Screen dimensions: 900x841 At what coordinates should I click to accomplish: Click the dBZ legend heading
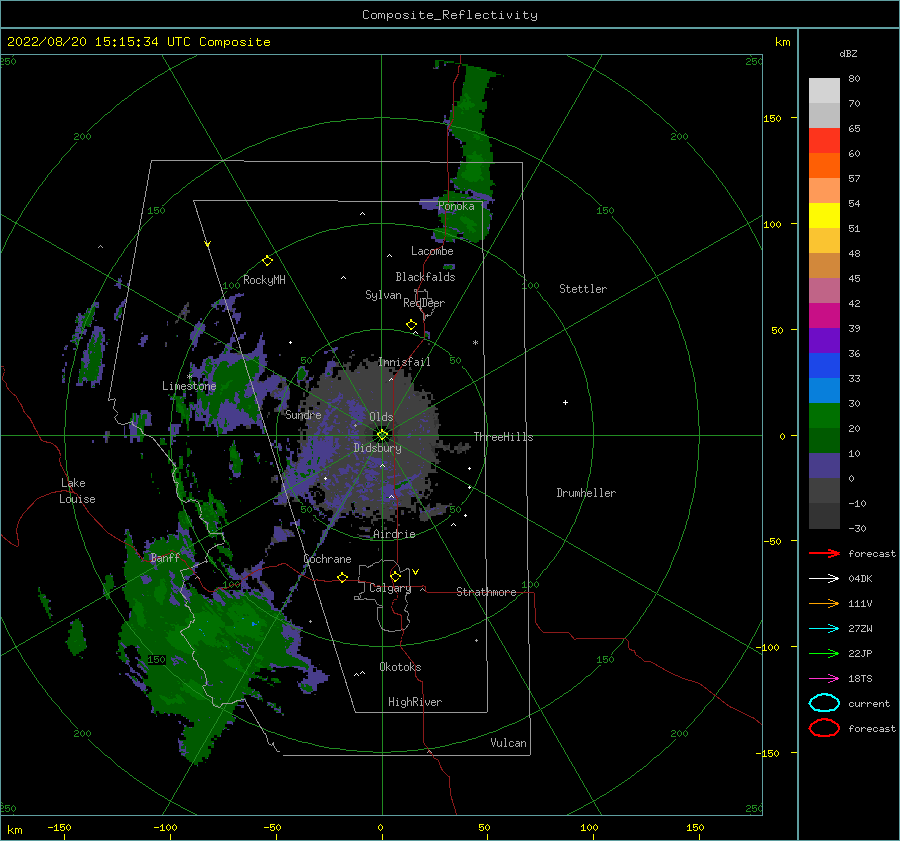848,54
